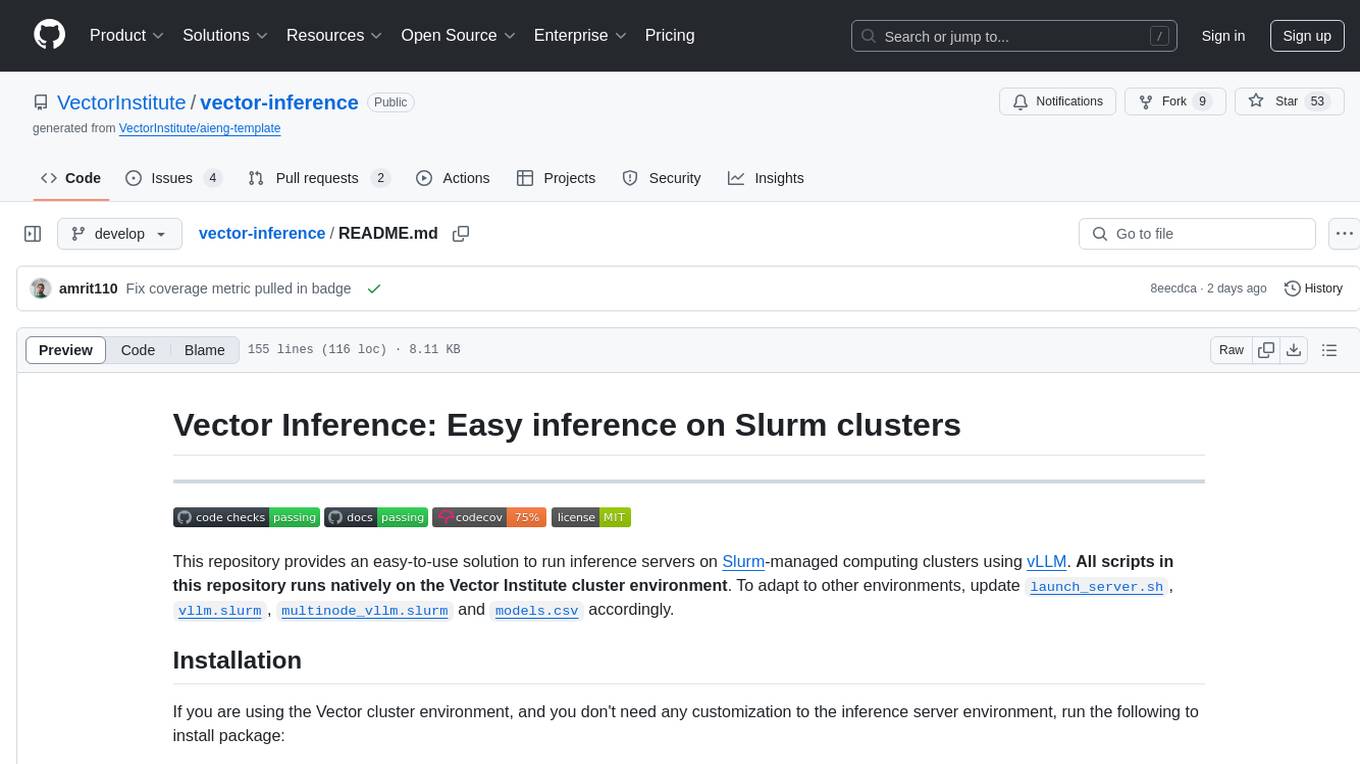The width and height of the screenshot is (1360, 764).
Task: Switch to the Insights tab
Action: pos(766,178)
